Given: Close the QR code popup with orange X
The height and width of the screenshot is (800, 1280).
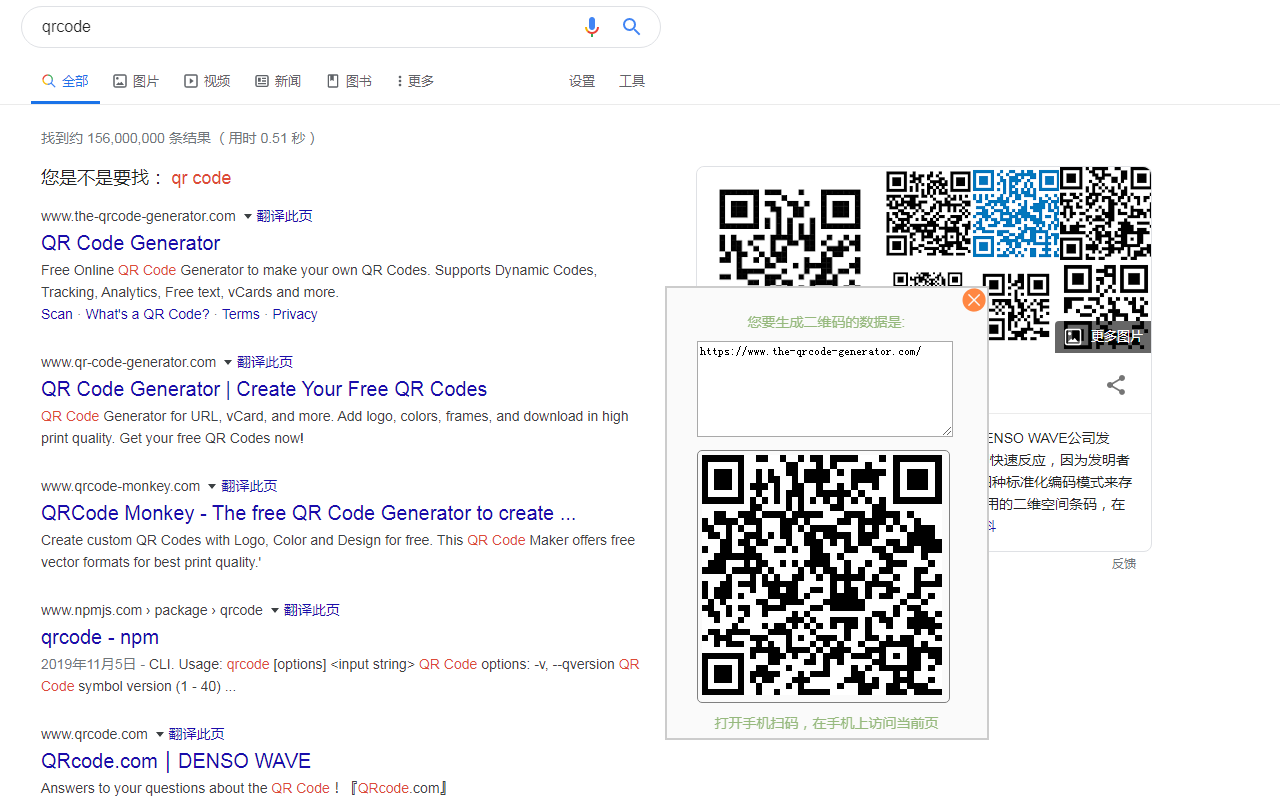Looking at the screenshot, I should [x=974, y=300].
